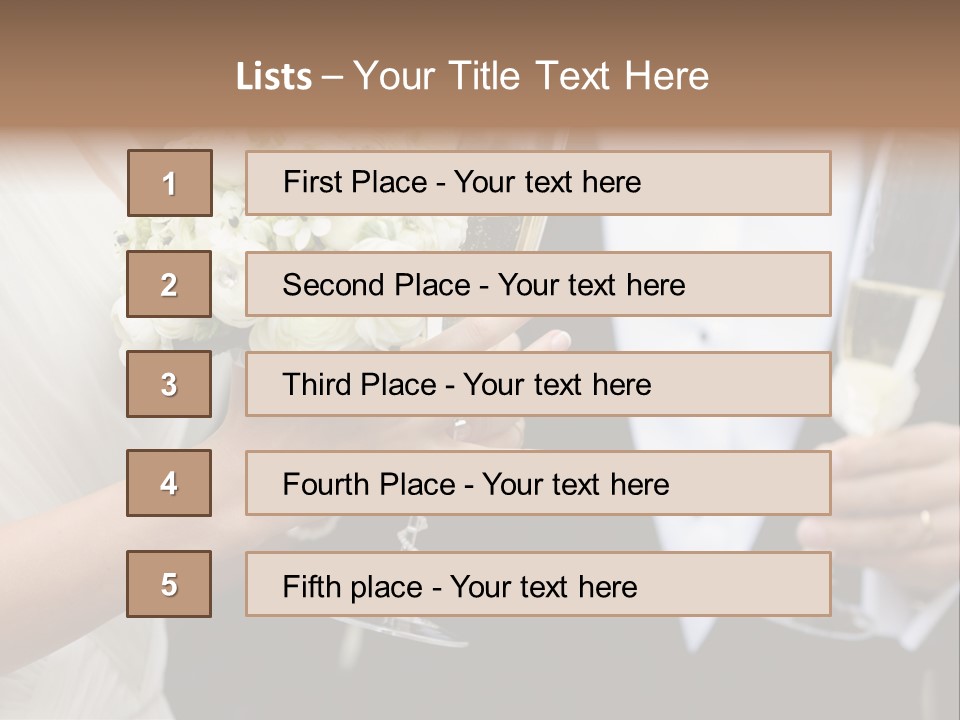
Task: Click 'First Place - Your text here' field
Action: pyautogui.click(x=538, y=183)
